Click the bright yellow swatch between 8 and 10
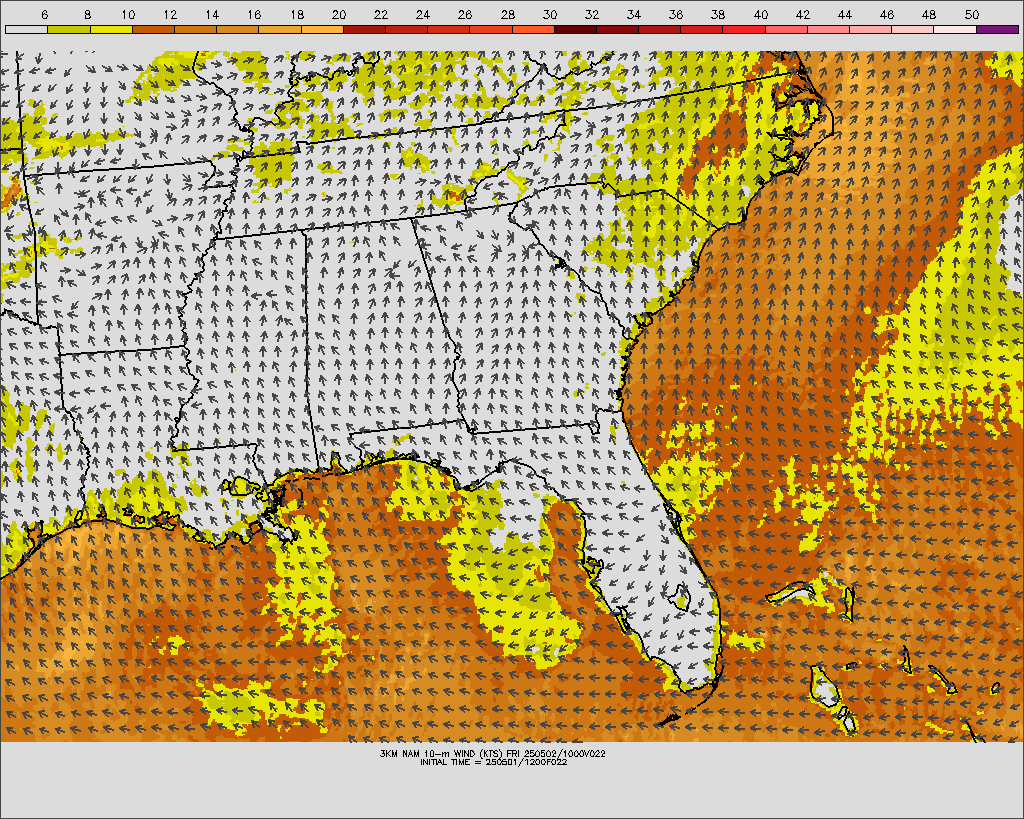This screenshot has width=1024, height=819. coord(111,29)
